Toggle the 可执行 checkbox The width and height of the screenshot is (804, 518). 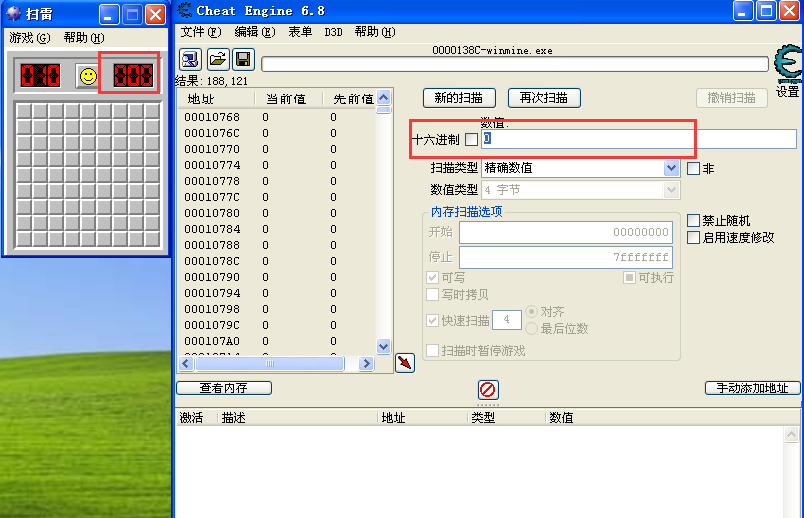[629, 277]
